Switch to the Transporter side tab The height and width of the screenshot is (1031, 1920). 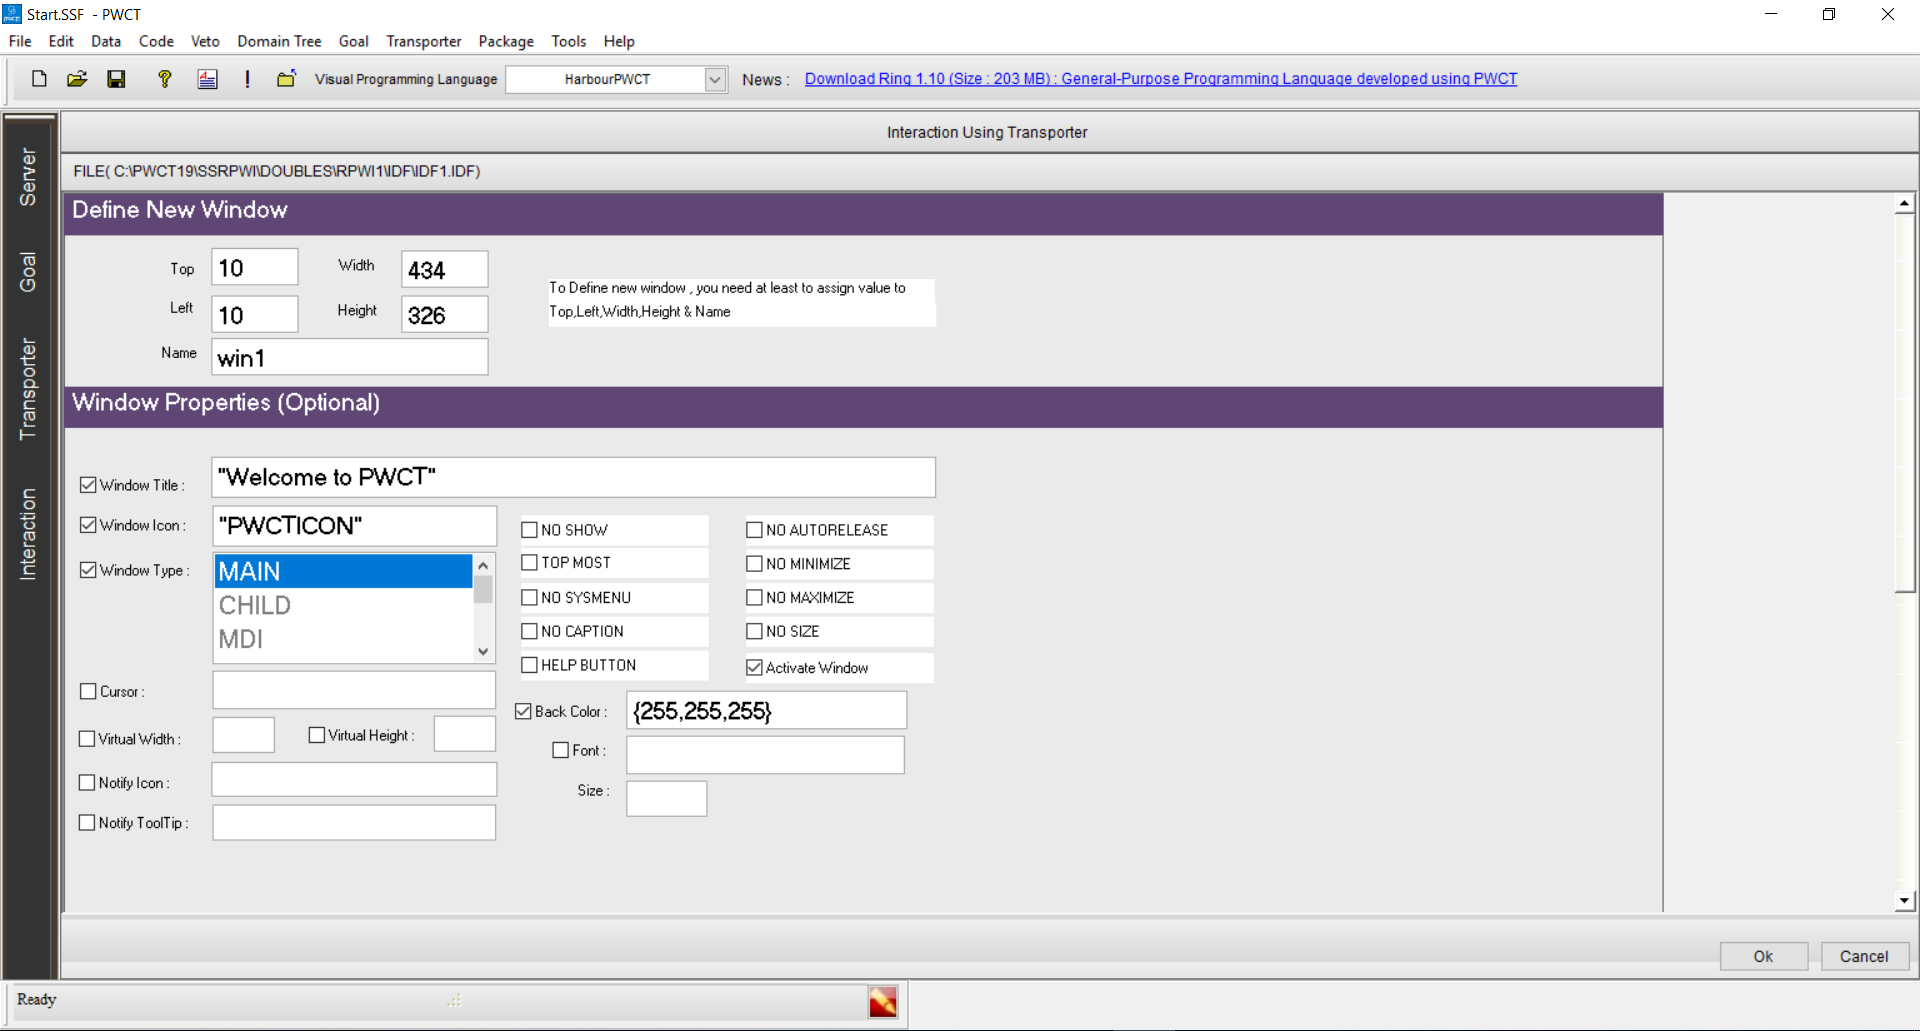pyautogui.click(x=28, y=389)
